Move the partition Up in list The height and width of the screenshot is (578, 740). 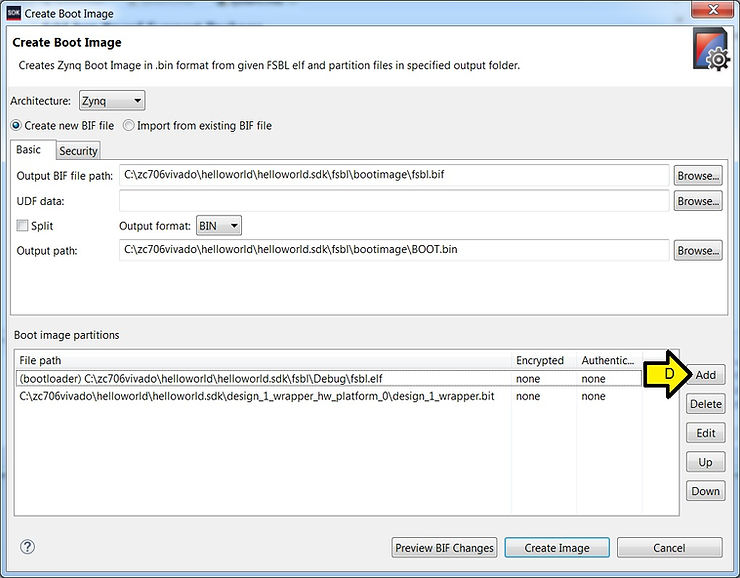[705, 462]
